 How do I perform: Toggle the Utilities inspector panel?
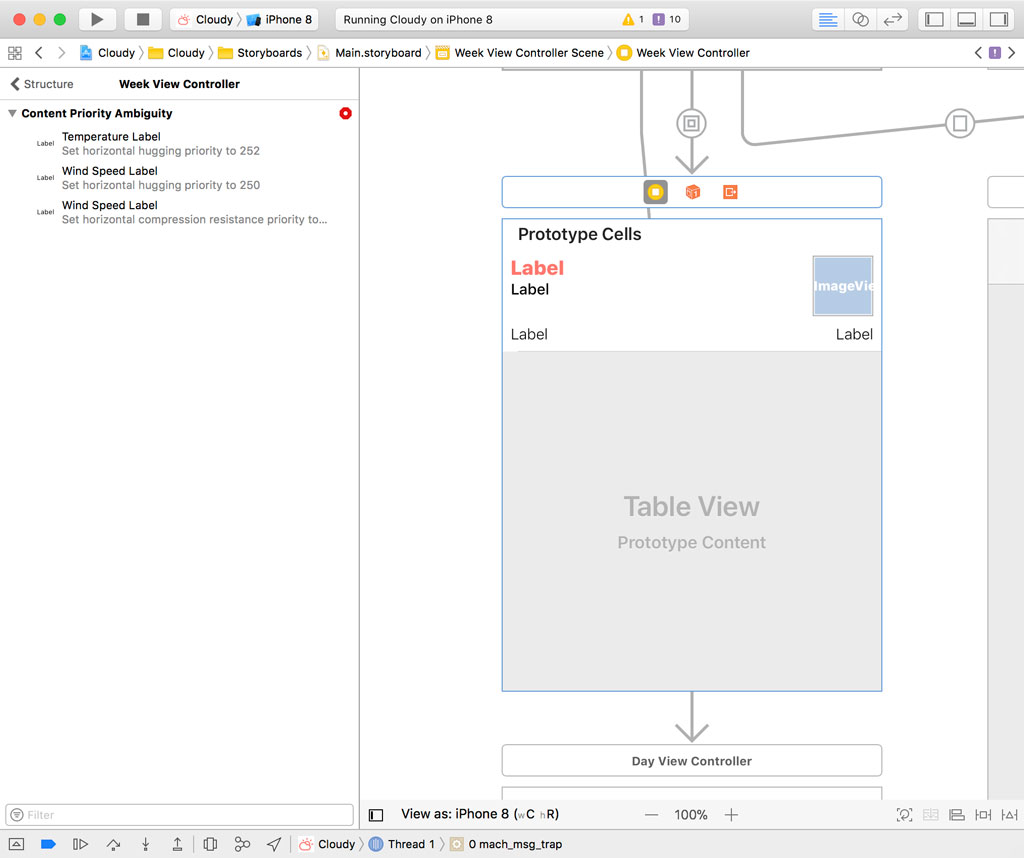coord(998,19)
